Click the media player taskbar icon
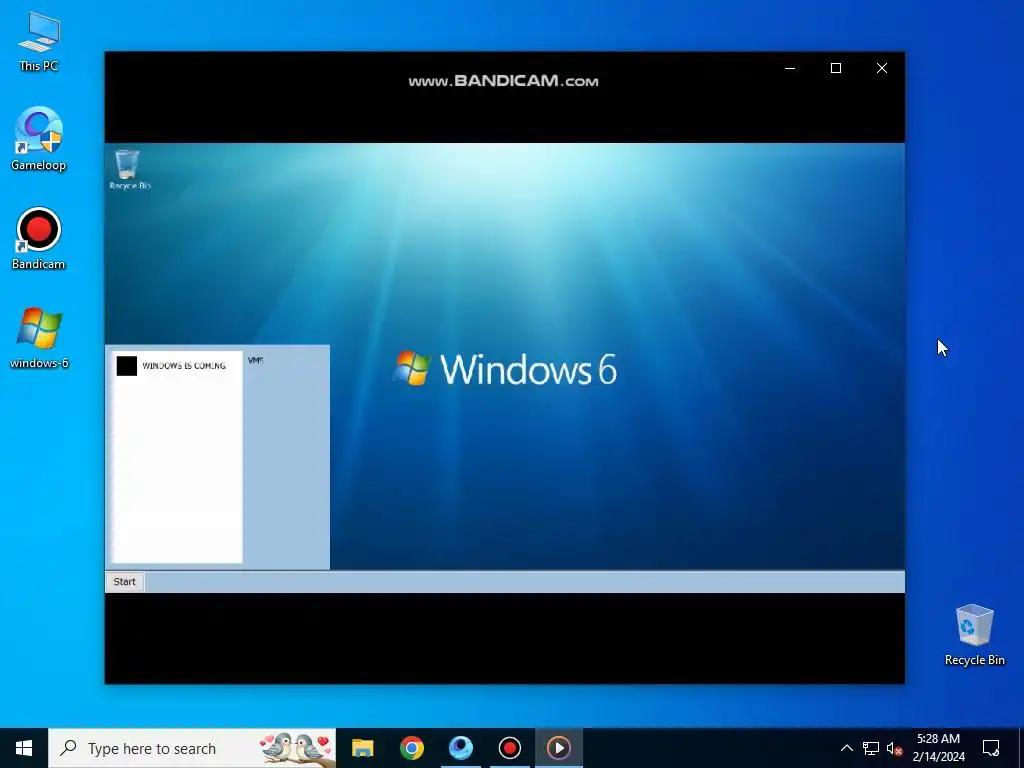Image resolution: width=1024 pixels, height=768 pixels. pyautogui.click(x=558, y=748)
